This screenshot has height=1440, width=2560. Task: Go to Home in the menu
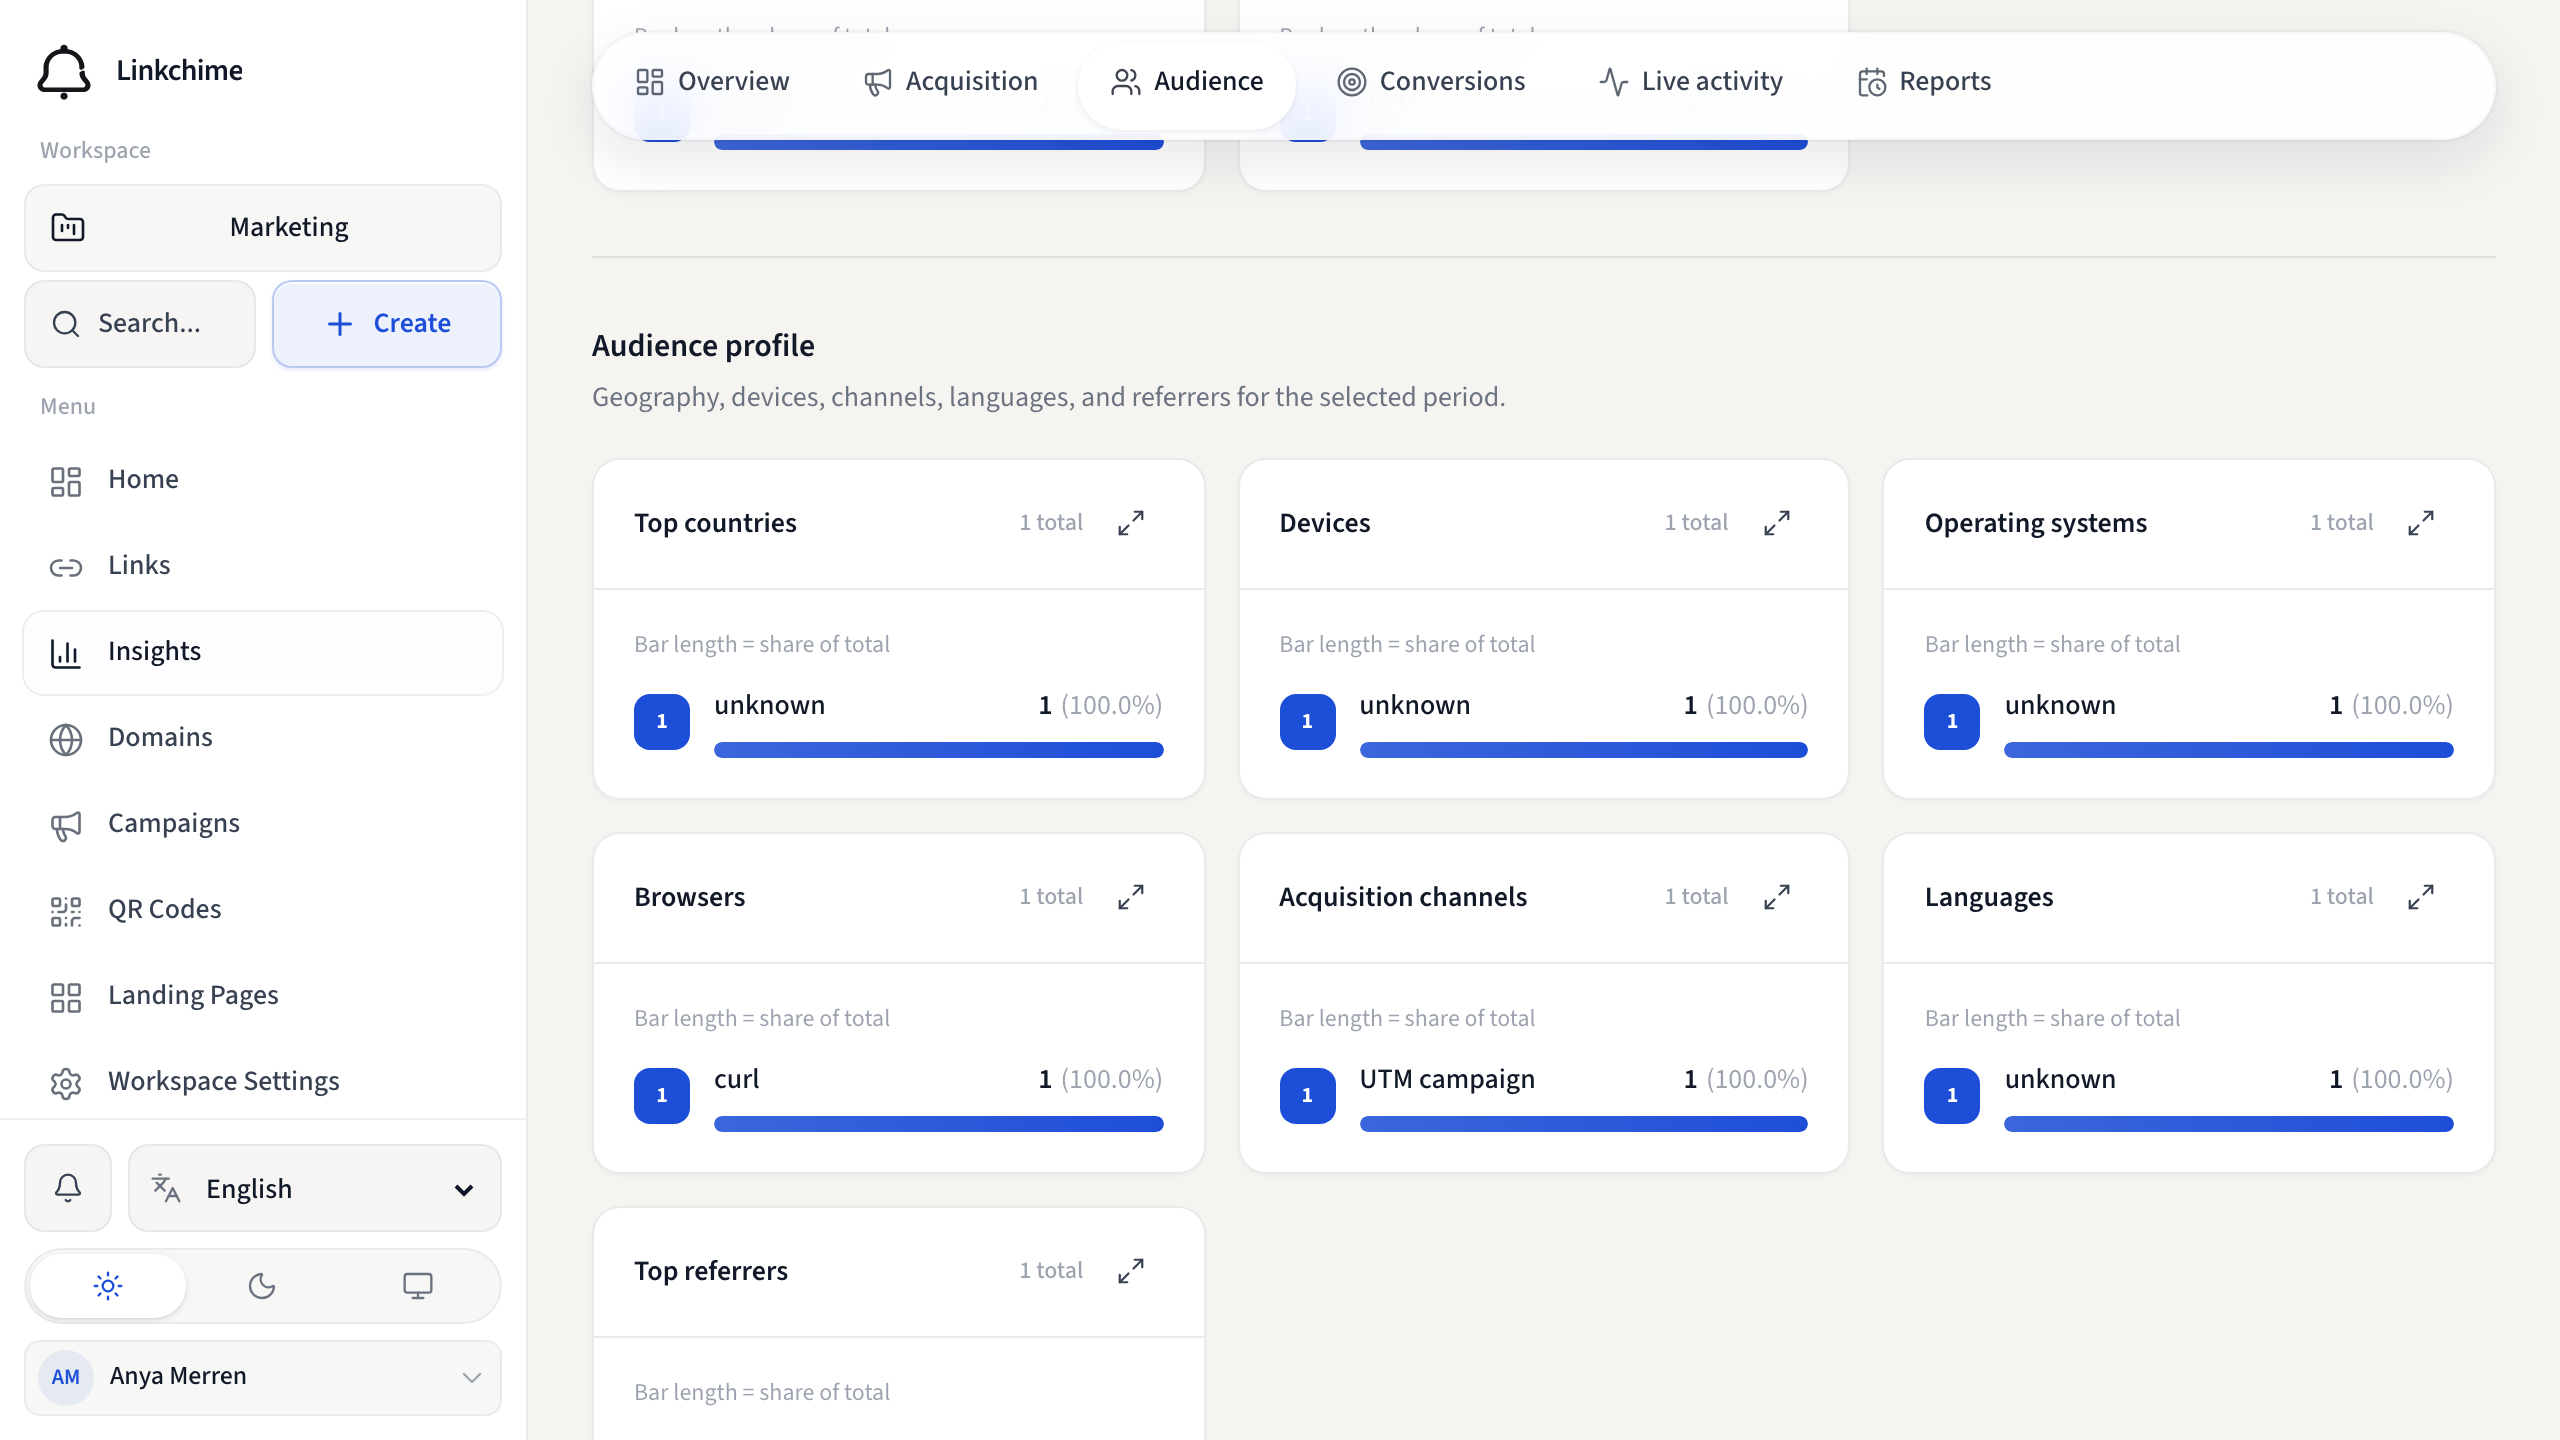[263, 481]
